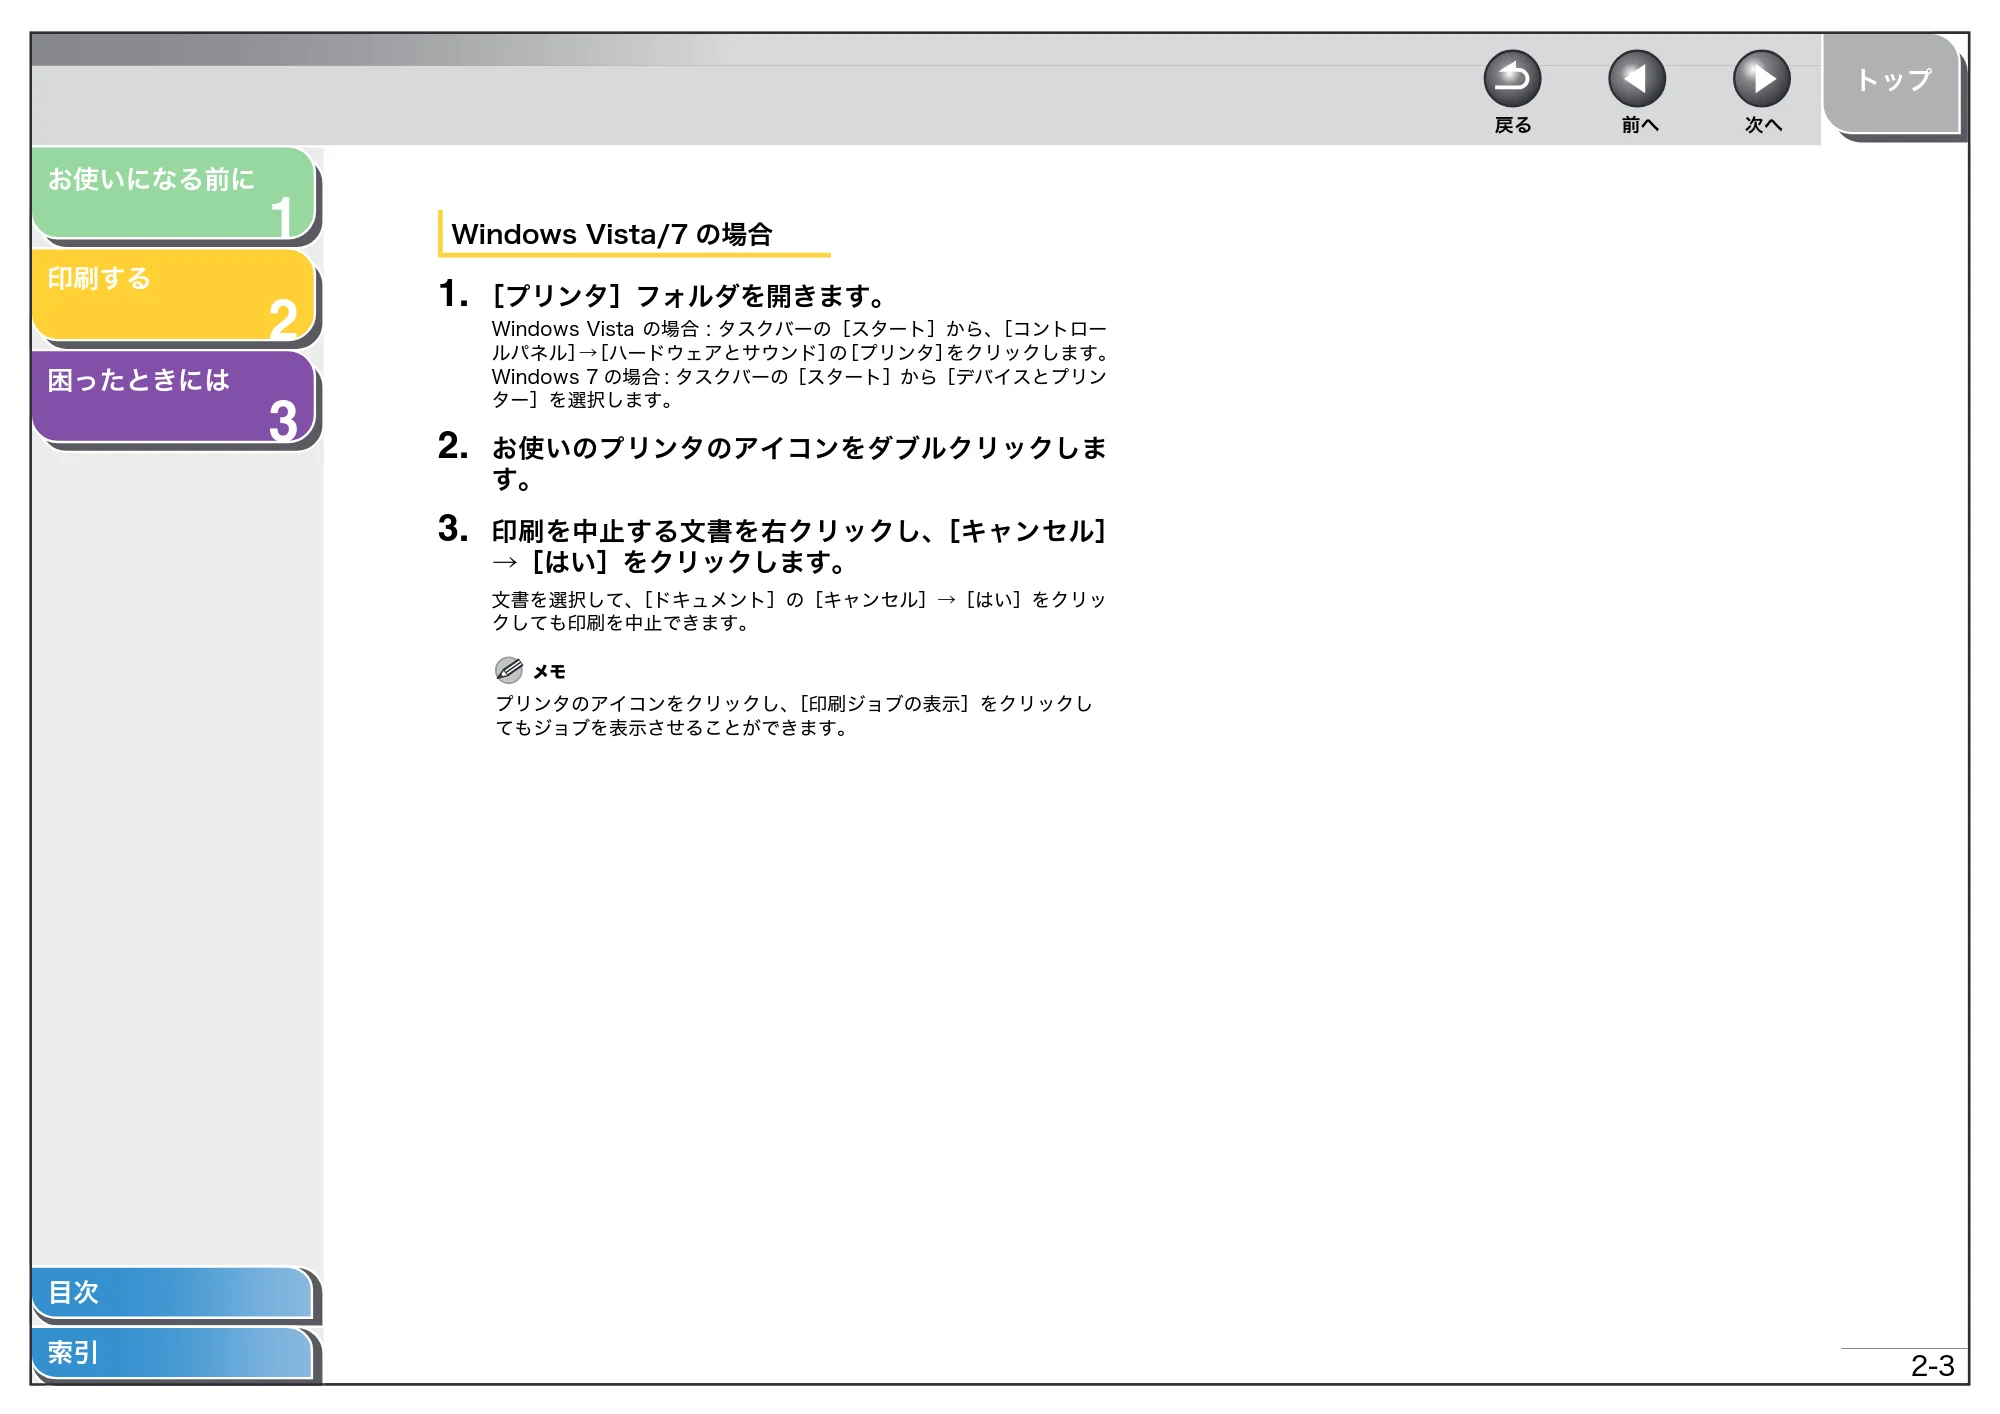Open the トップ tab
The width and height of the screenshot is (2000, 1414).
pos(1892,82)
